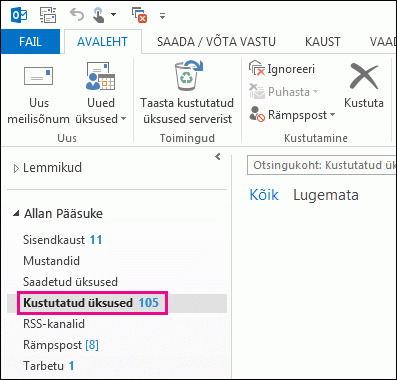Open the Touch mode dropdown arrow

point(113,15)
